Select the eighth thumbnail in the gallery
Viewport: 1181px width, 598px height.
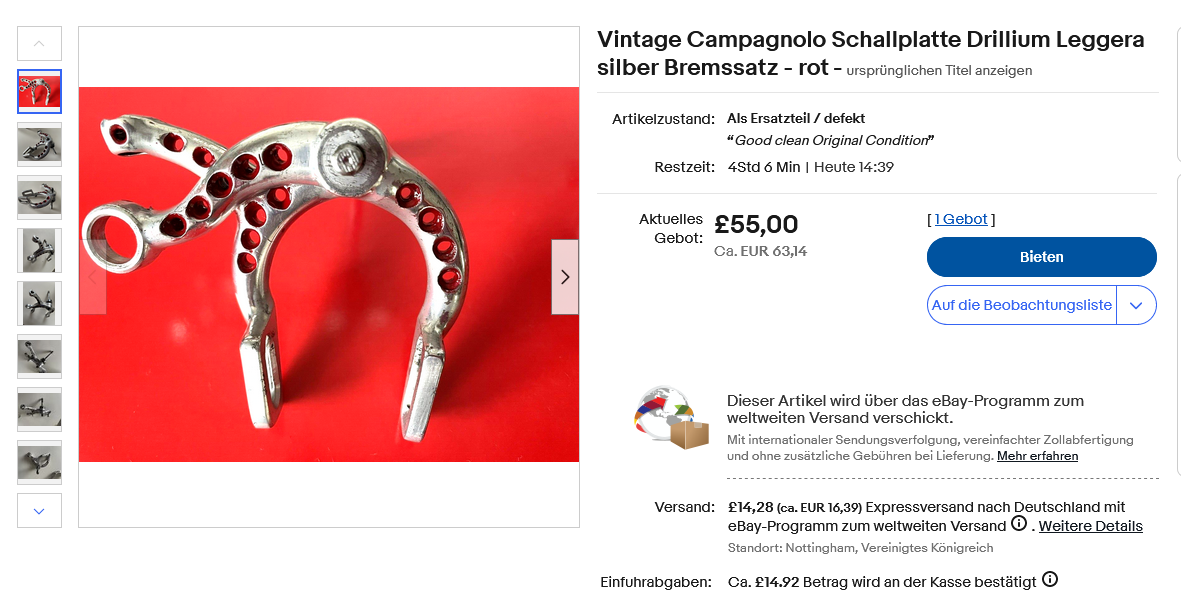click(40, 462)
